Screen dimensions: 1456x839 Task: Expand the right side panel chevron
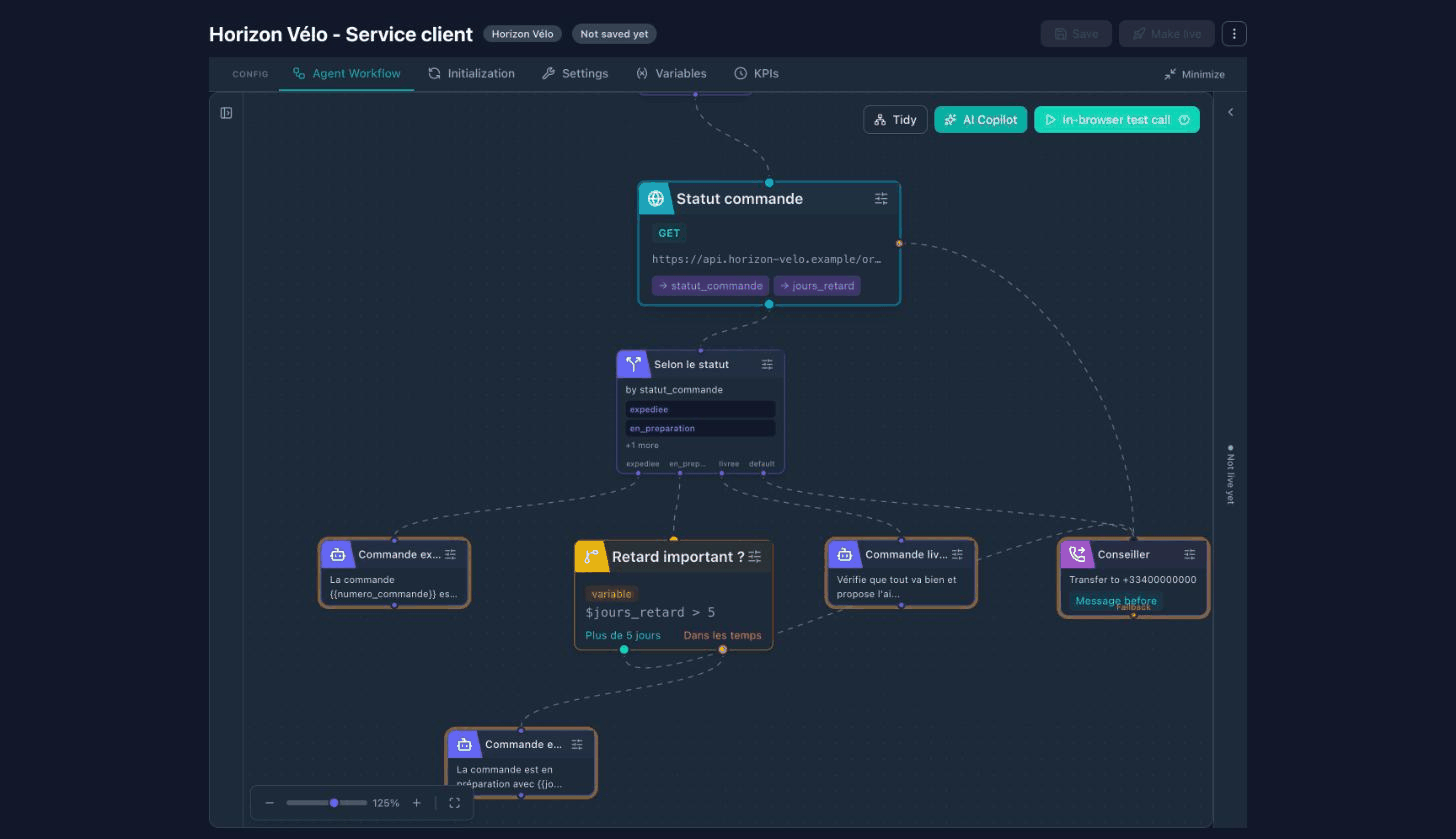click(1231, 112)
